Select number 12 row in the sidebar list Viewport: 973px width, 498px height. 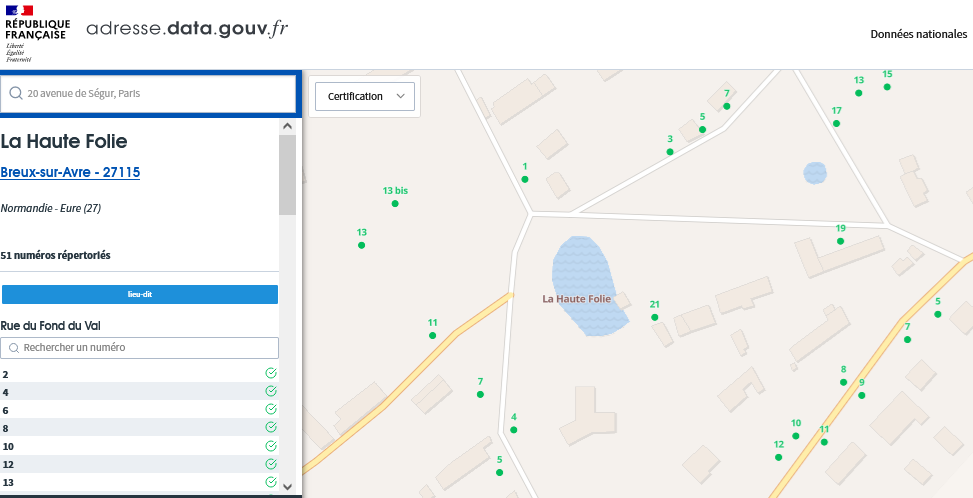140,465
